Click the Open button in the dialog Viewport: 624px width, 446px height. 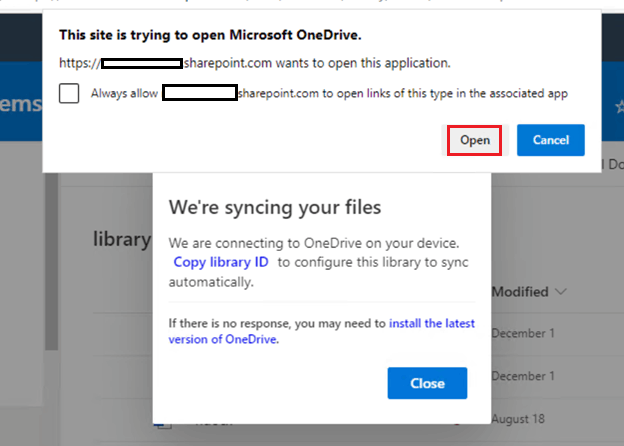(x=474, y=140)
